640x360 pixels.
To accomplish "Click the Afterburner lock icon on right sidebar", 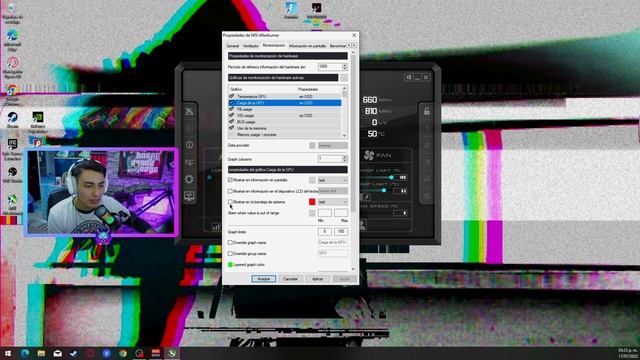I will click(427, 111).
